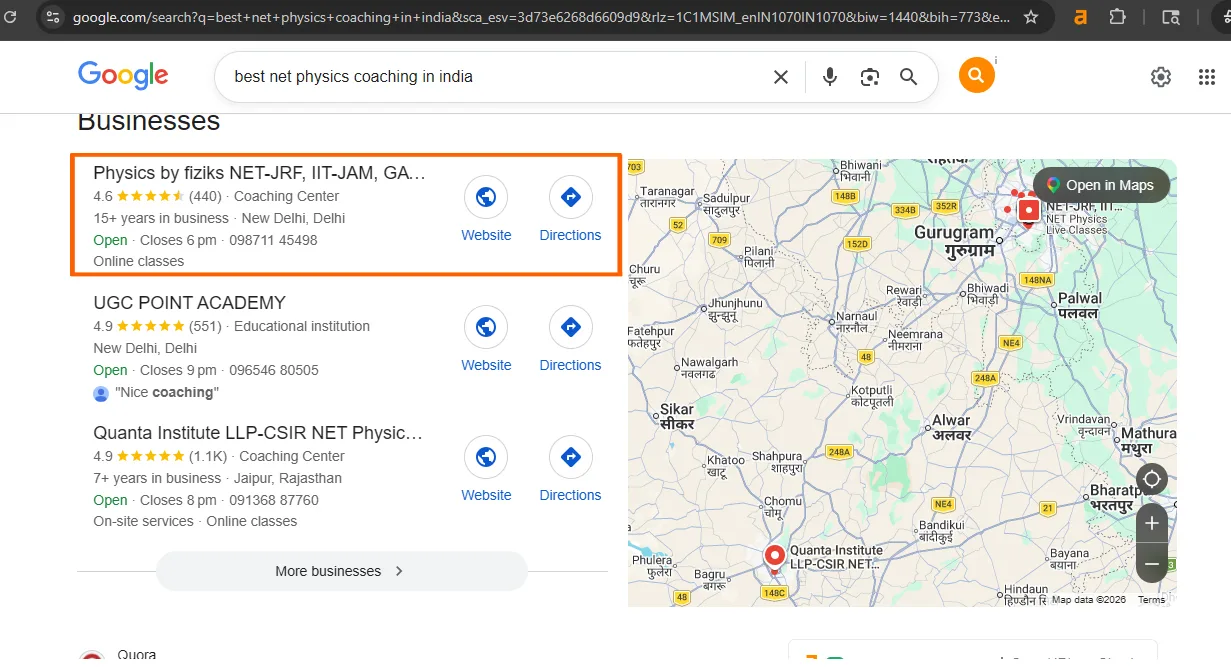Start voice search with microphone icon

click(x=829, y=77)
